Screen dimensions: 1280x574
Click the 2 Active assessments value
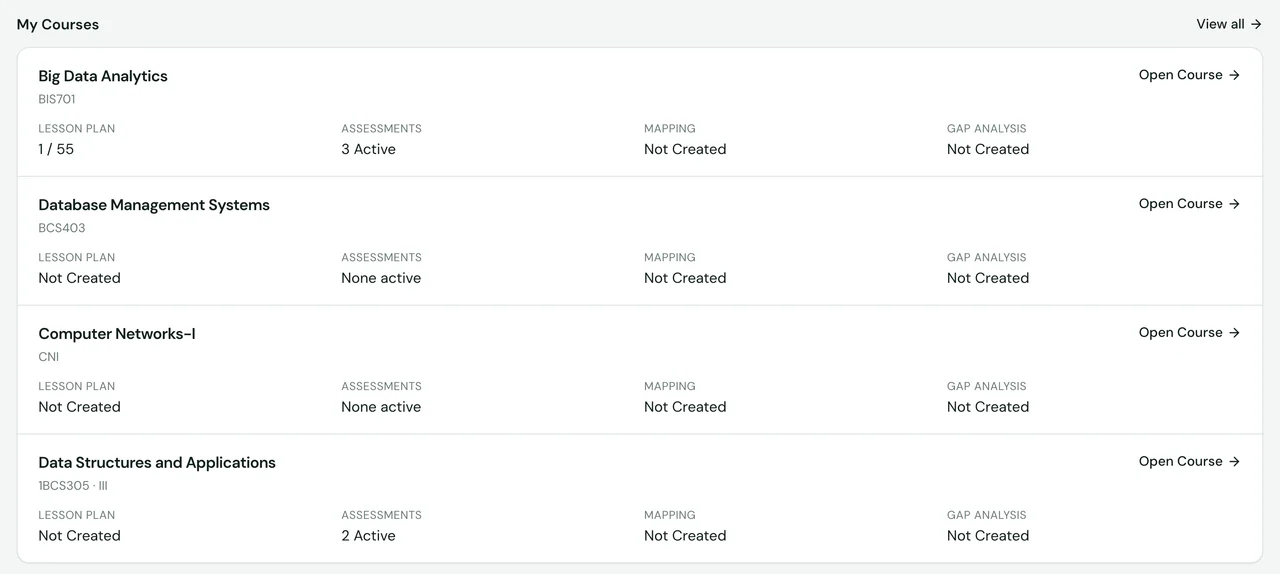coord(368,536)
